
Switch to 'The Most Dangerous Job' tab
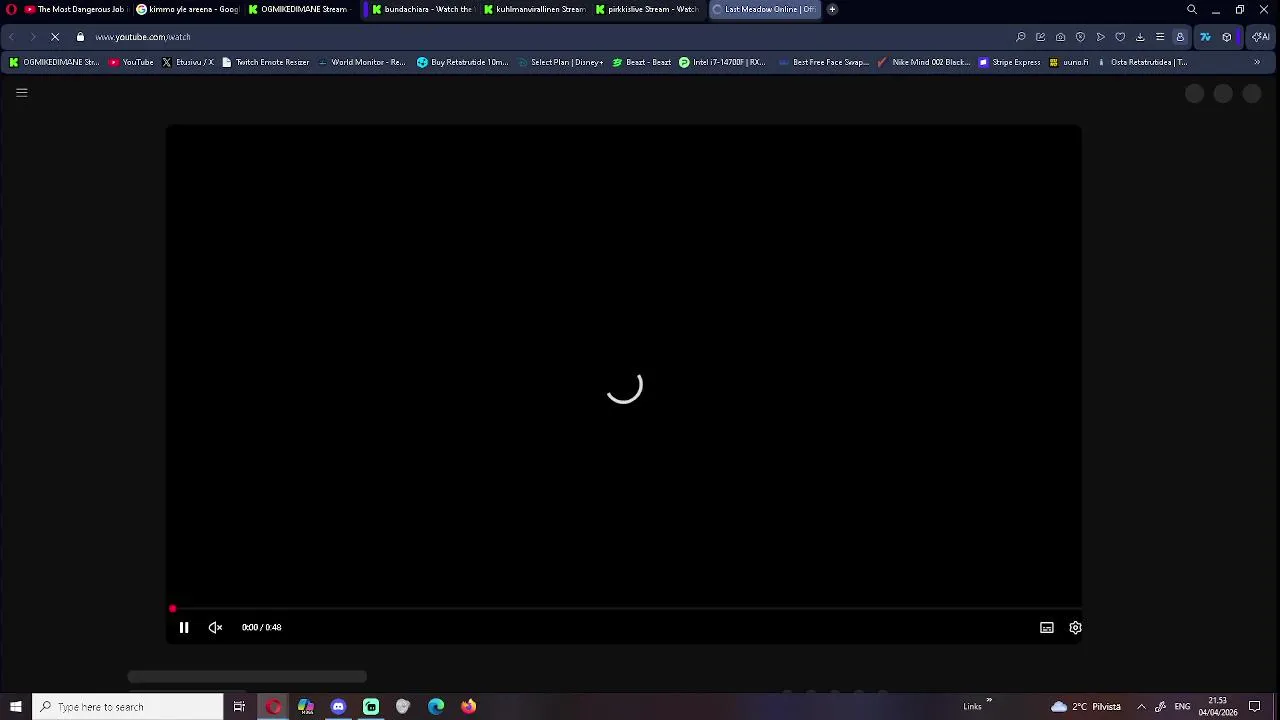[76, 9]
